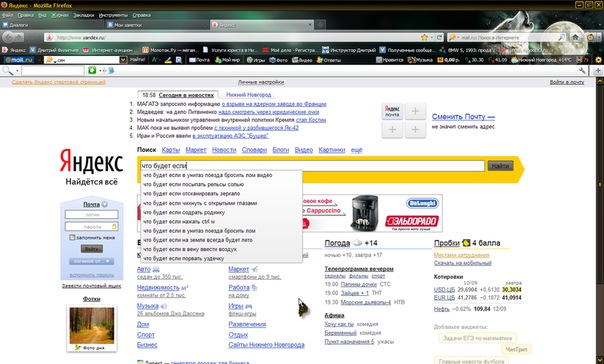
Task: Open Мой мир in Mail.ru toolbar
Action: tap(227, 60)
